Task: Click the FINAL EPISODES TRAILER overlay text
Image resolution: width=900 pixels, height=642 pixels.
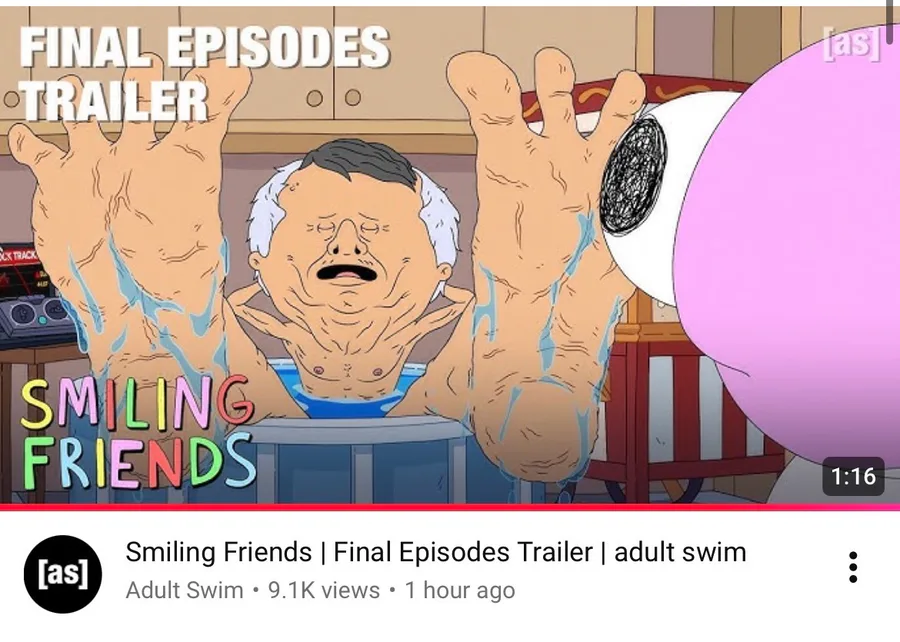Action: (x=204, y=73)
